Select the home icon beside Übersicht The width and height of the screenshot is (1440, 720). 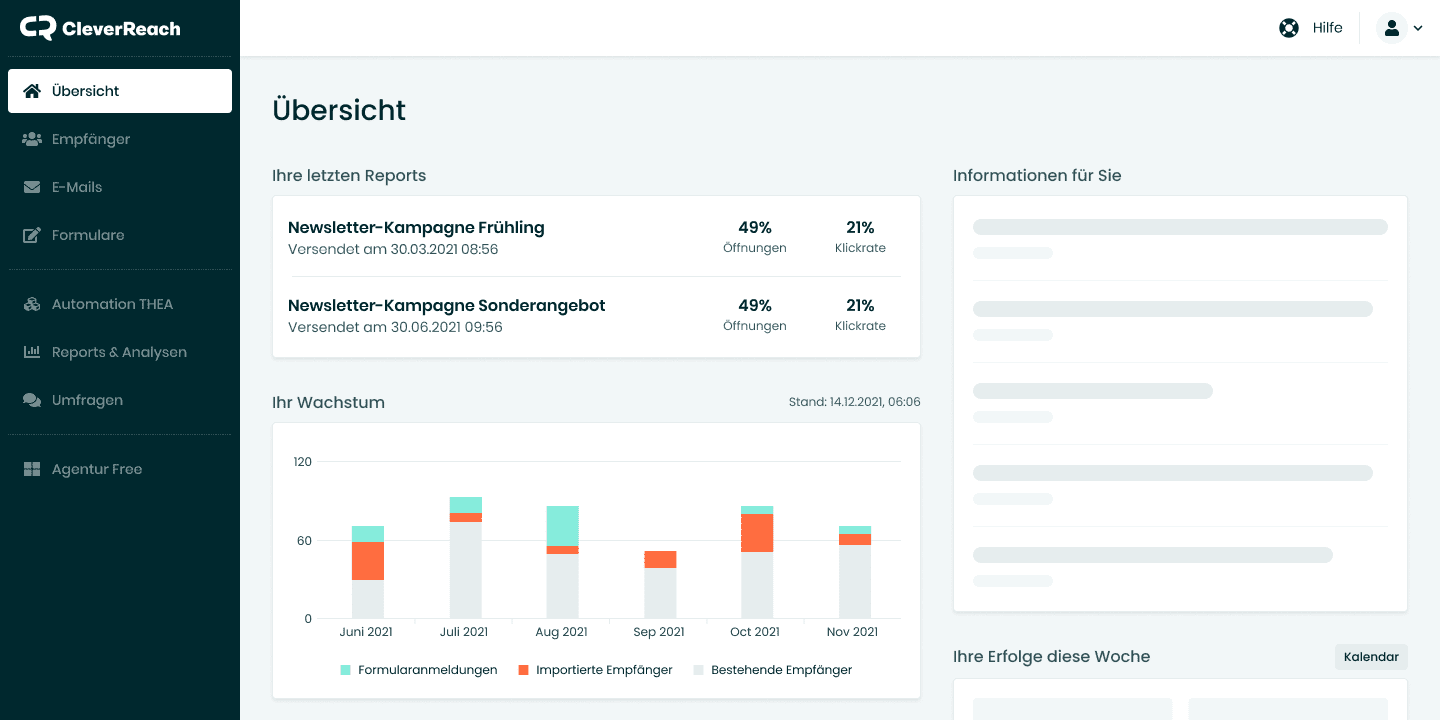pos(31,90)
